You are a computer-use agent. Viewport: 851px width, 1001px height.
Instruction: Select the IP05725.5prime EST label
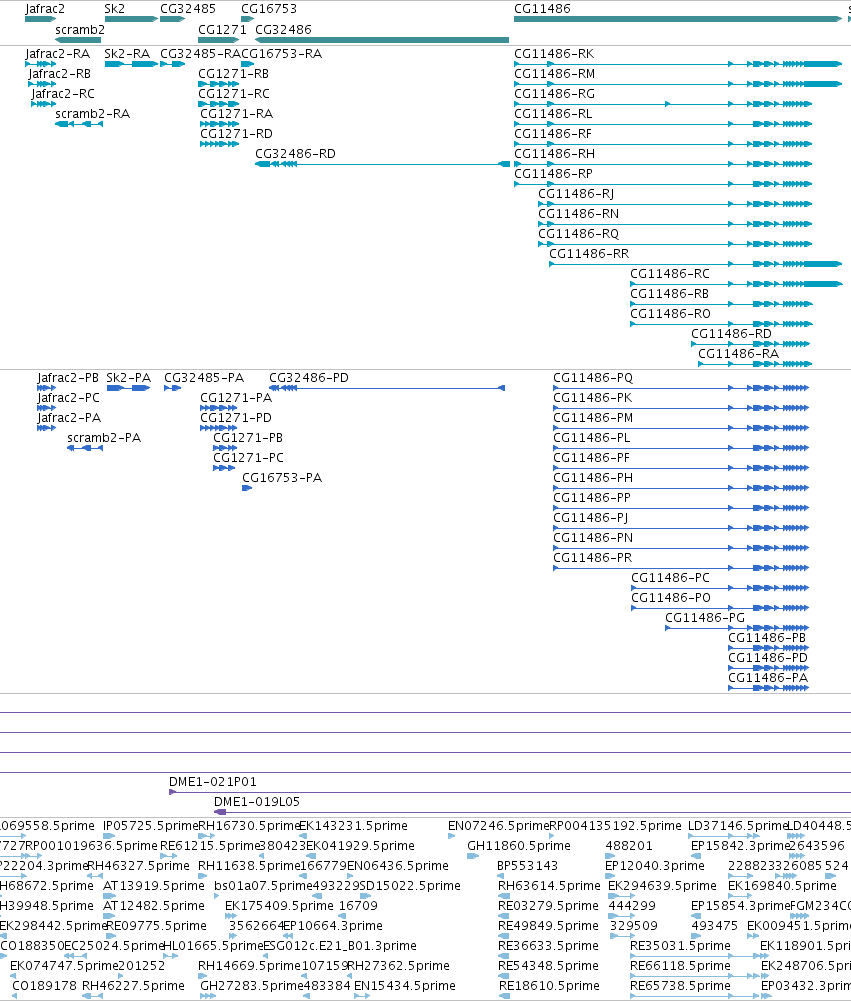[x=151, y=826]
